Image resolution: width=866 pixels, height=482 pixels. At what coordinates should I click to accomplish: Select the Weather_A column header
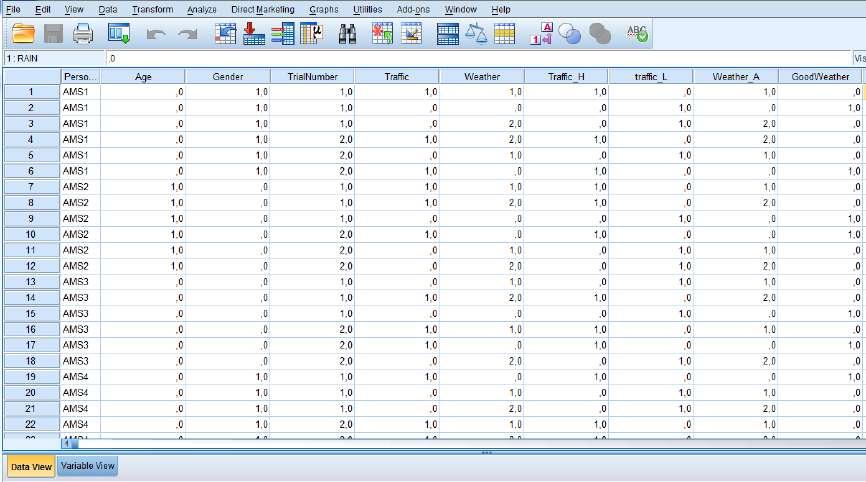click(x=736, y=77)
